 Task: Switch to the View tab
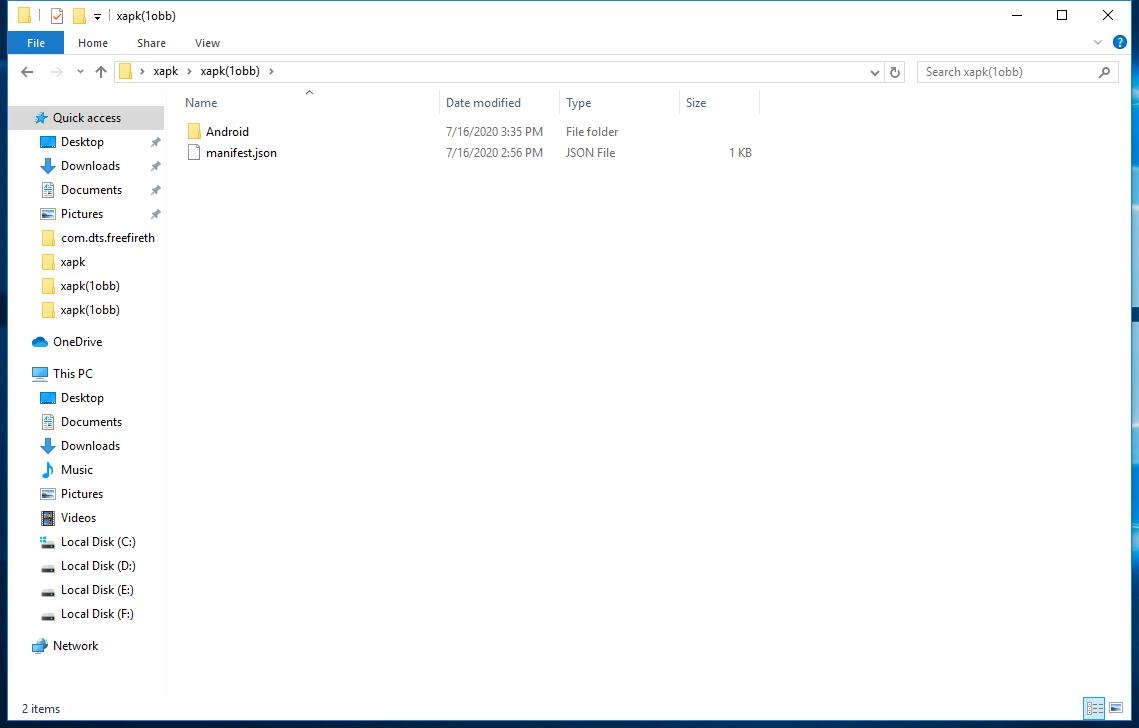(207, 43)
